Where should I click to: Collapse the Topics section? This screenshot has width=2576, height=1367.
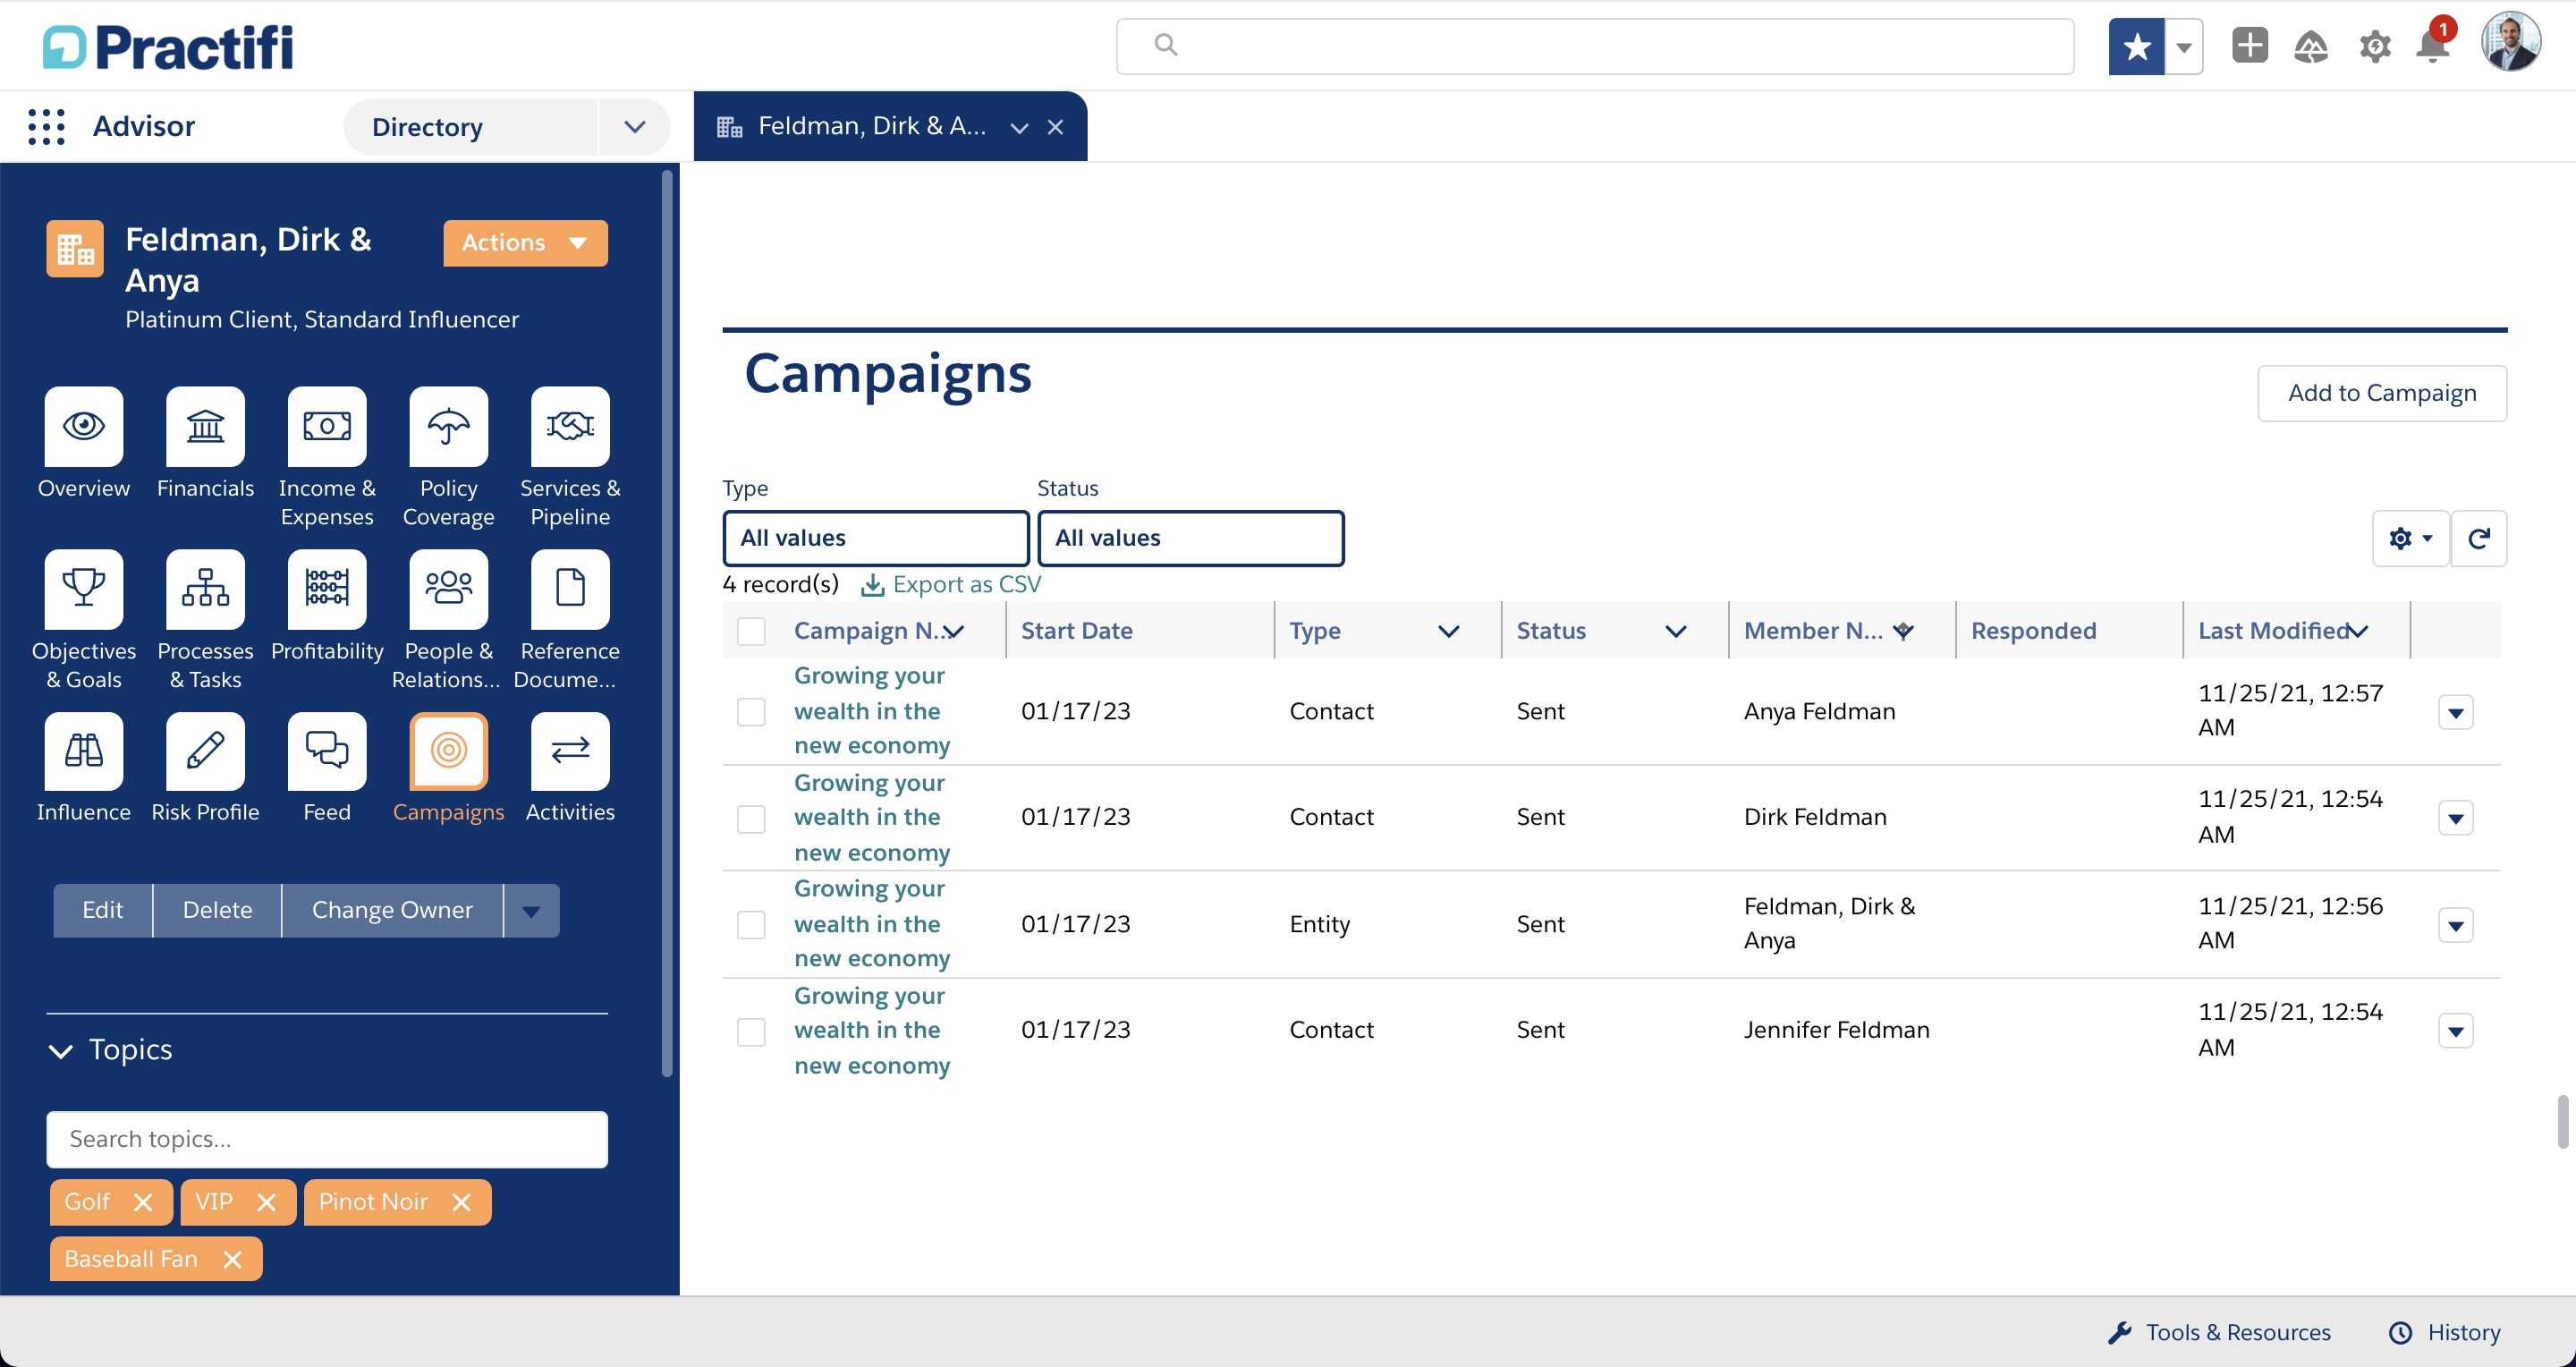(x=61, y=1050)
